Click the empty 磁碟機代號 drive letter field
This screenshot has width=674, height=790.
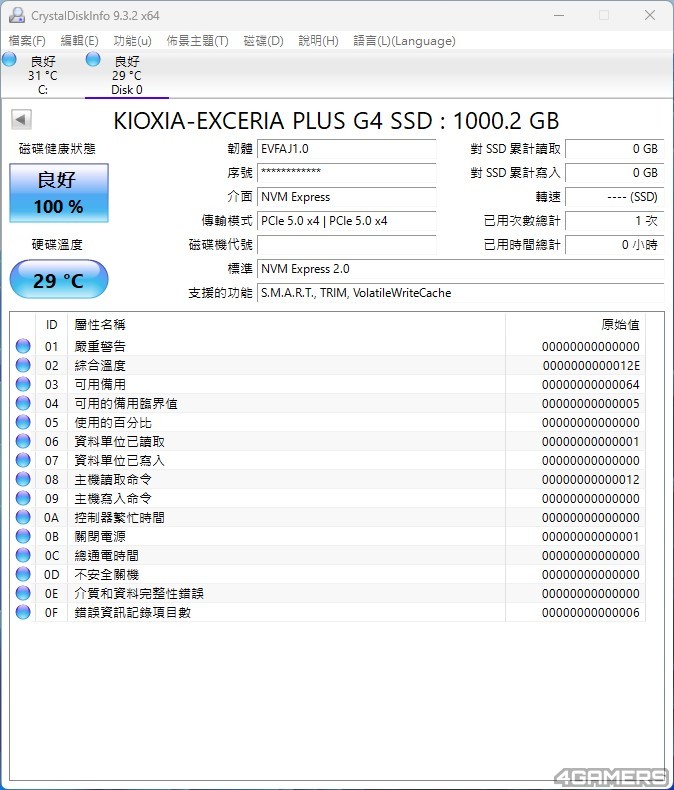click(347, 245)
